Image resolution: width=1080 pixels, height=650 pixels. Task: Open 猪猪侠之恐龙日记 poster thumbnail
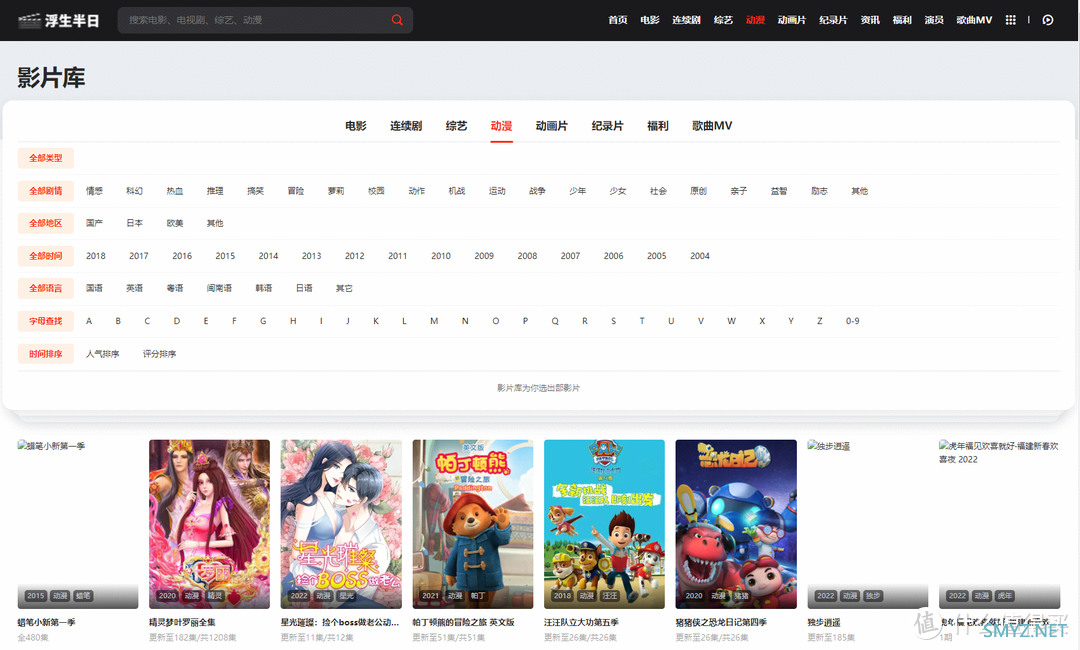[736, 524]
